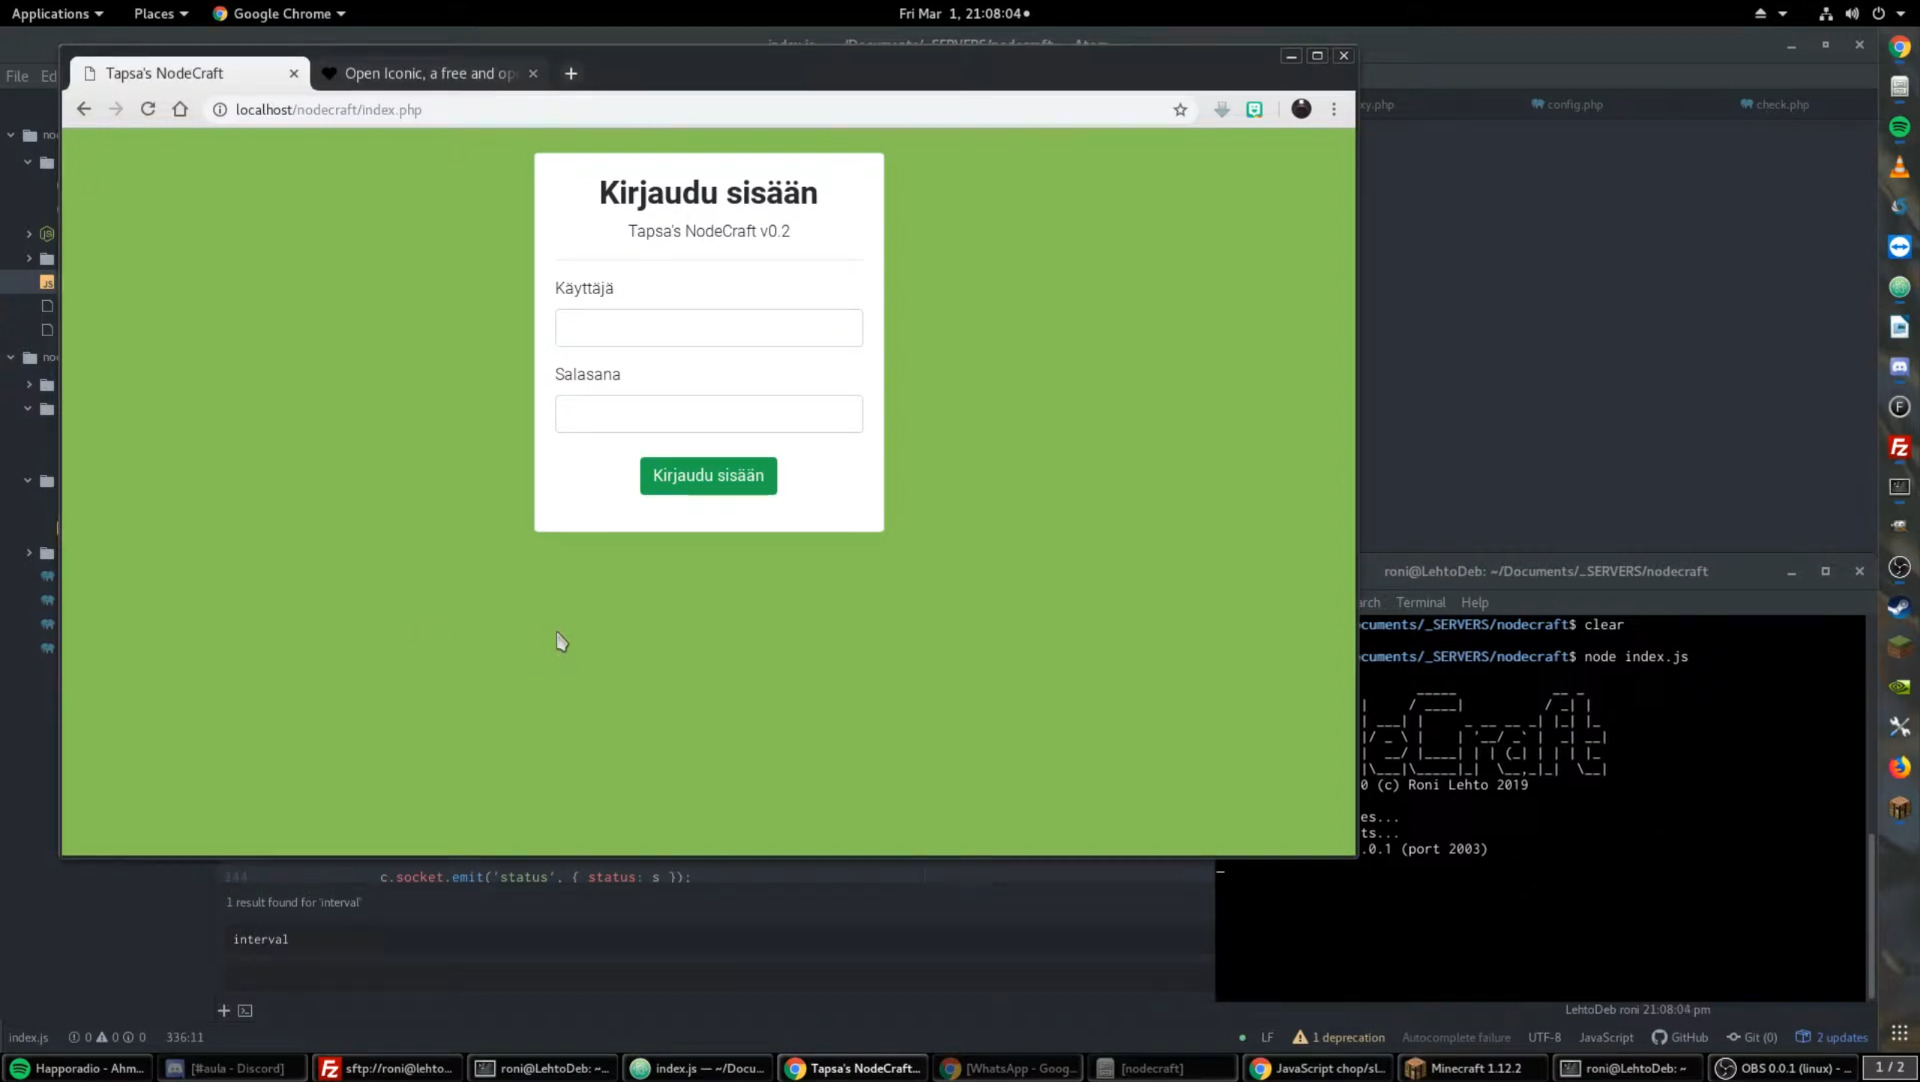Image resolution: width=1920 pixels, height=1082 pixels.
Task: Open the Terminal menu in terminal window
Action: coord(1420,602)
